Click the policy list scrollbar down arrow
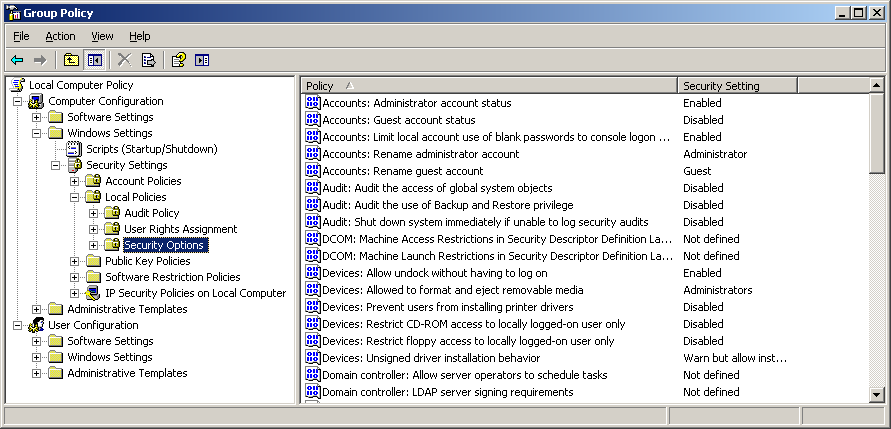 click(x=877, y=394)
